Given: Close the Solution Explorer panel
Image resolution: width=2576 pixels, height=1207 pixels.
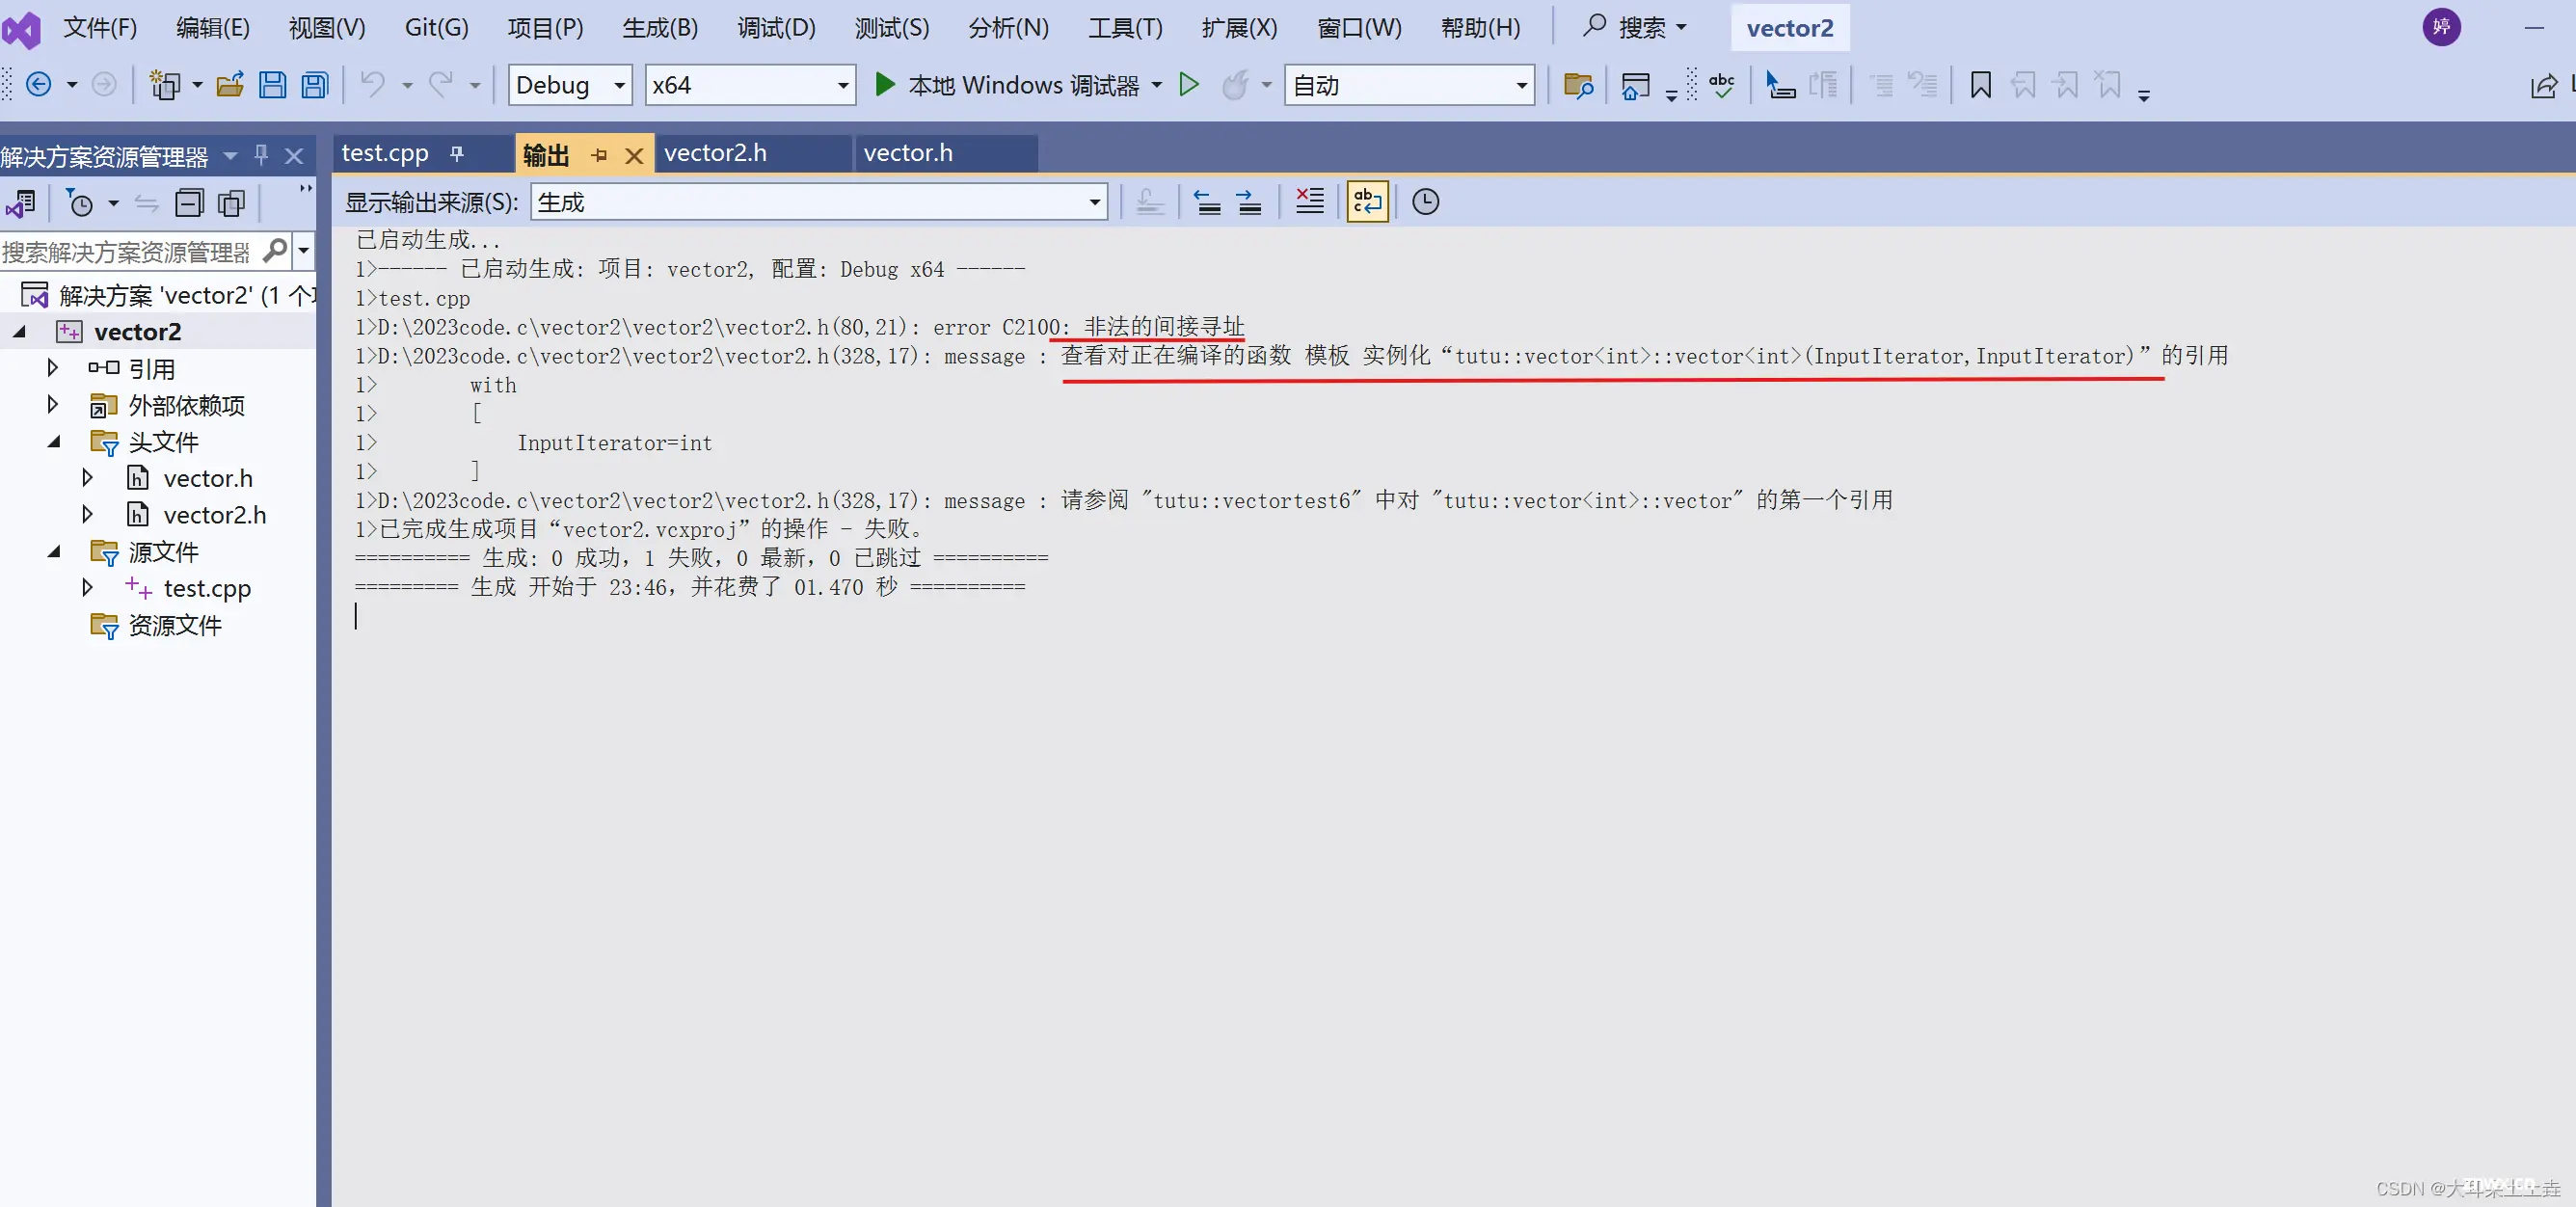Looking at the screenshot, I should tap(294, 156).
